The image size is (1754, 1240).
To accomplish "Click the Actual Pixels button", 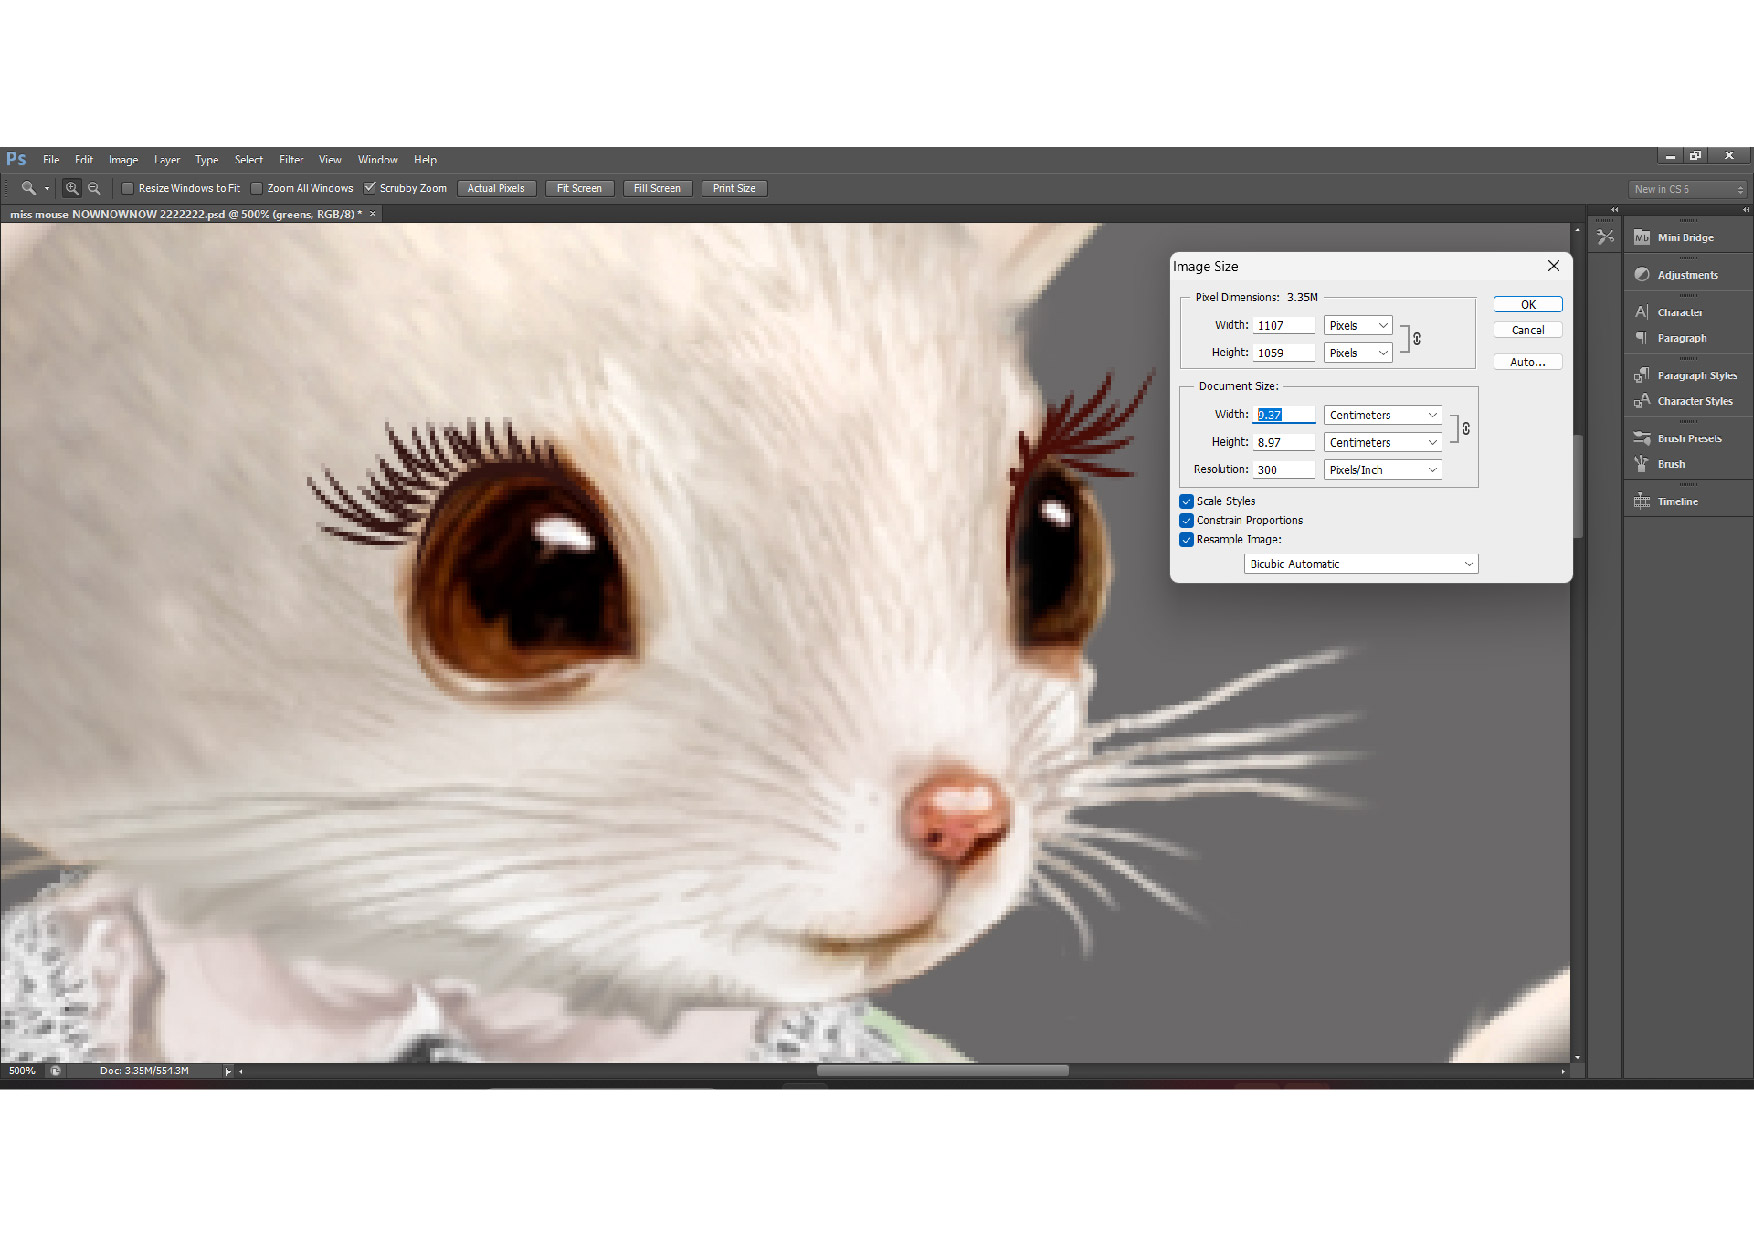I will (496, 188).
